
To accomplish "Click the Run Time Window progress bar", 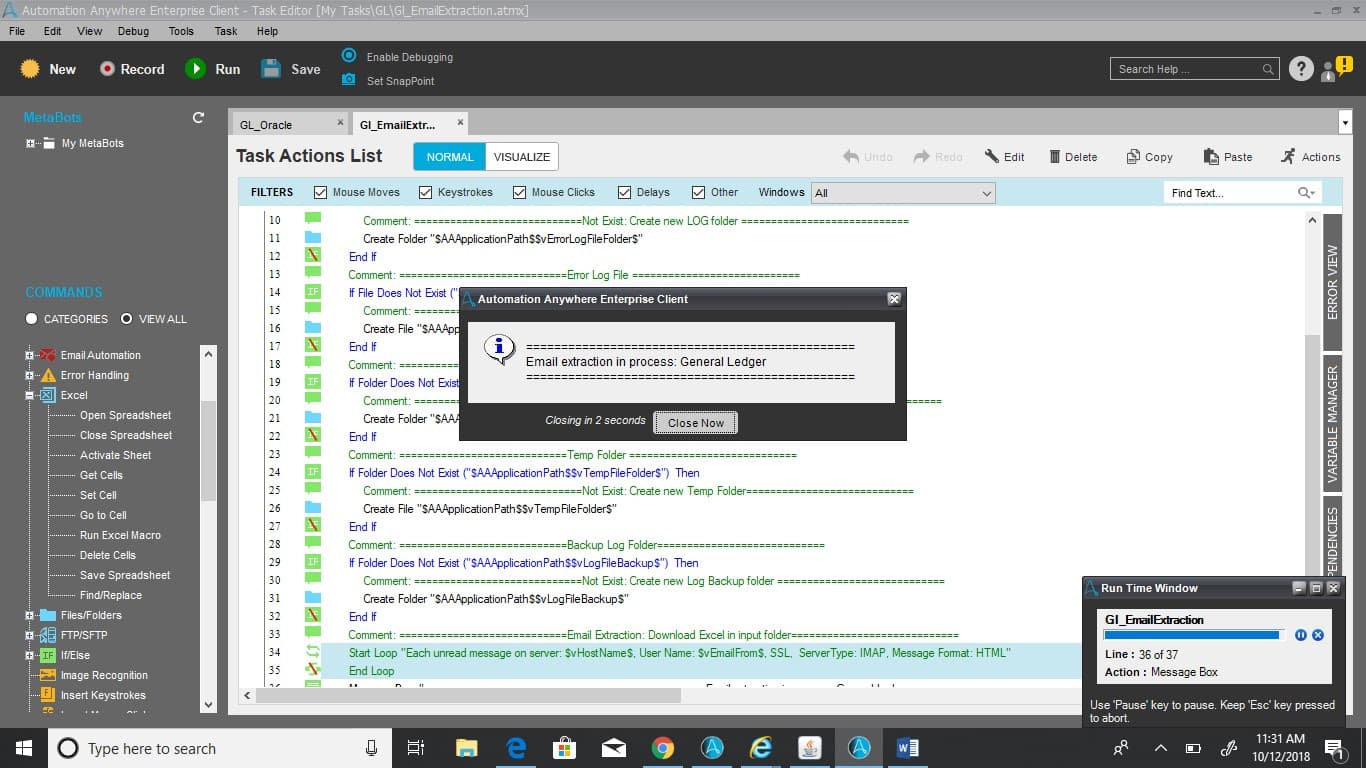I will coord(1192,635).
